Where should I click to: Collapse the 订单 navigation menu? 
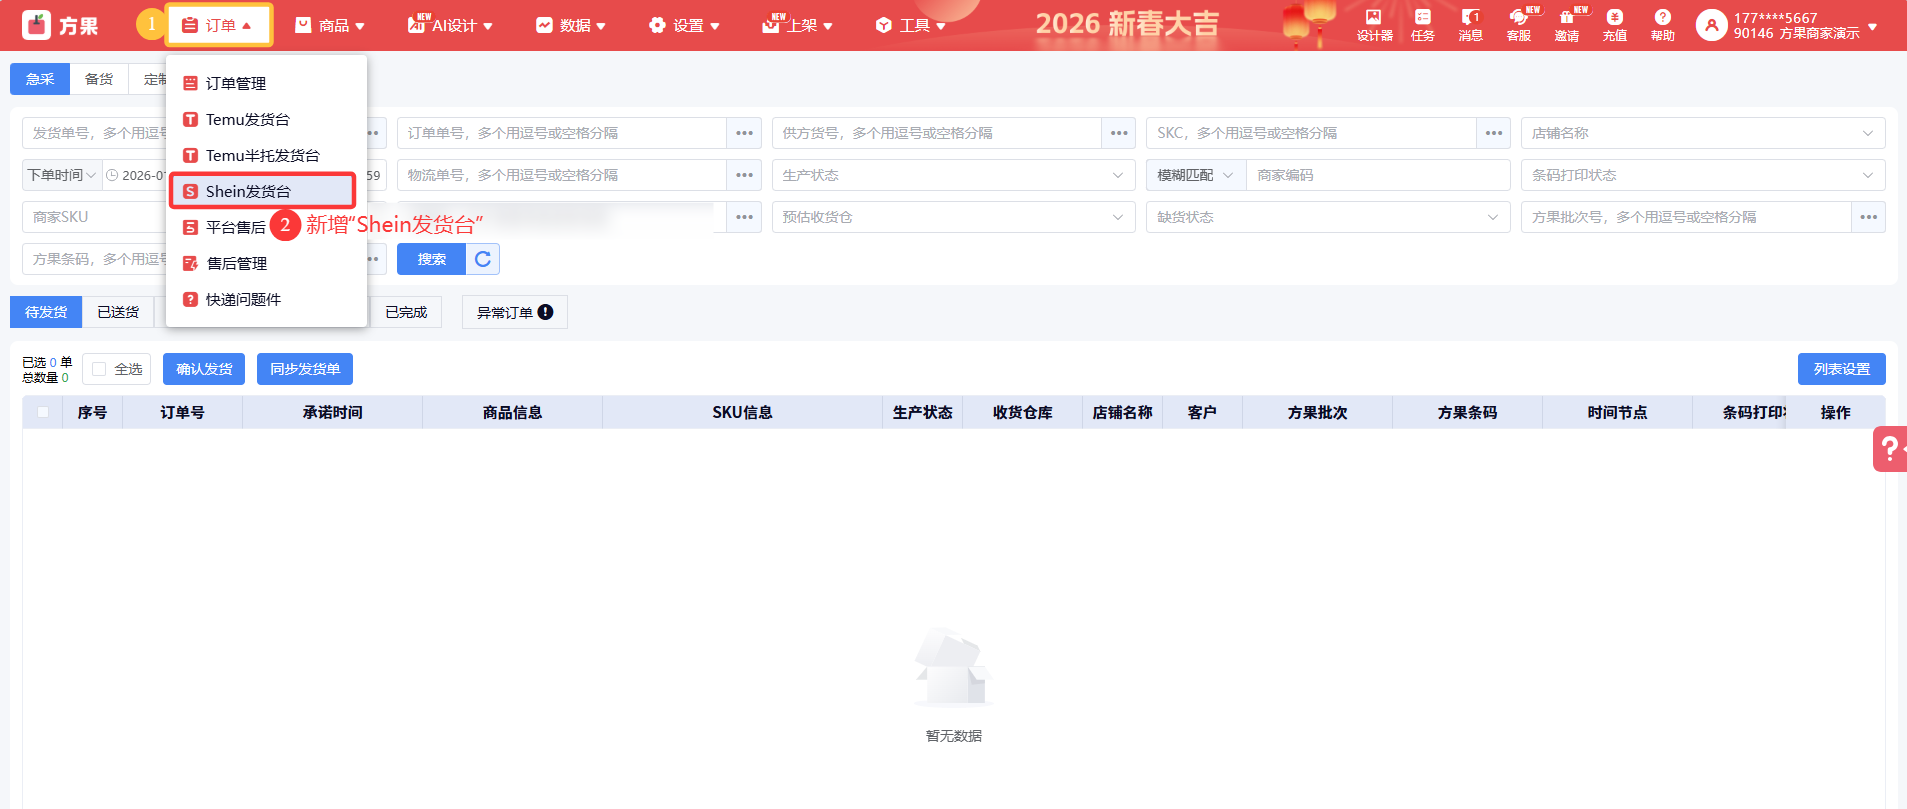point(218,25)
